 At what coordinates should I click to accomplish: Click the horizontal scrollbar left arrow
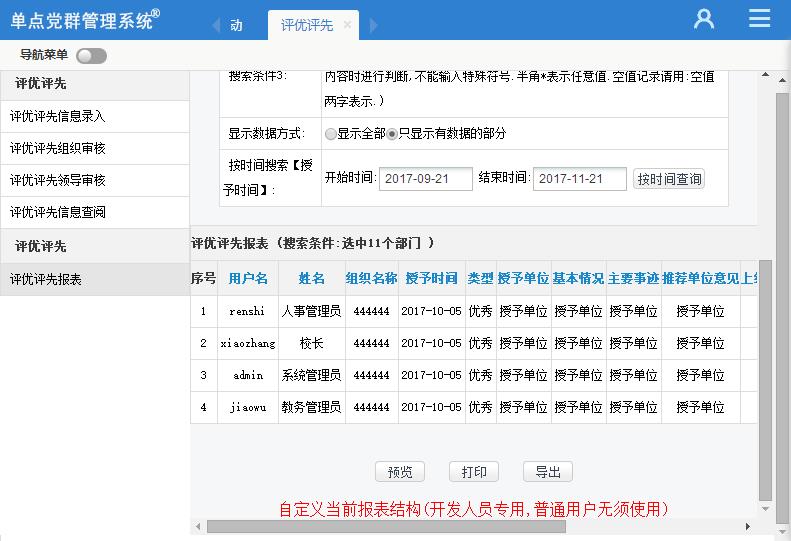[x=198, y=526]
